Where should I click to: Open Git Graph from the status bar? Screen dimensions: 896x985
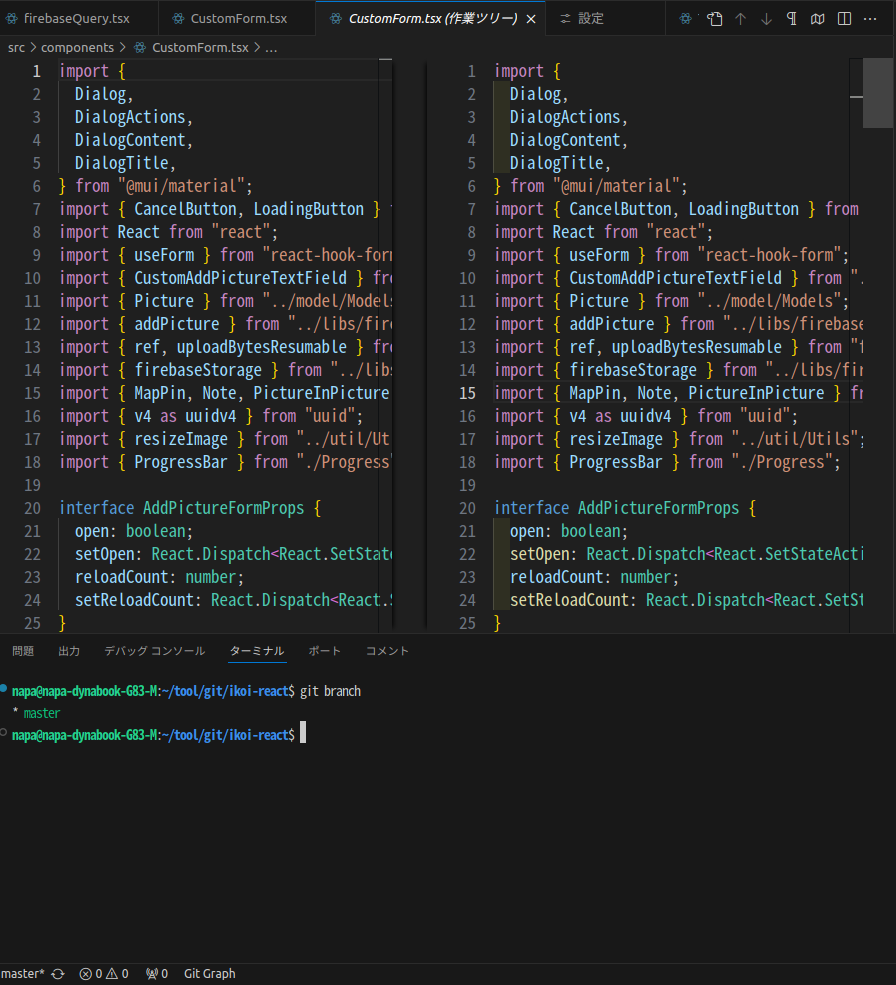coord(209,974)
